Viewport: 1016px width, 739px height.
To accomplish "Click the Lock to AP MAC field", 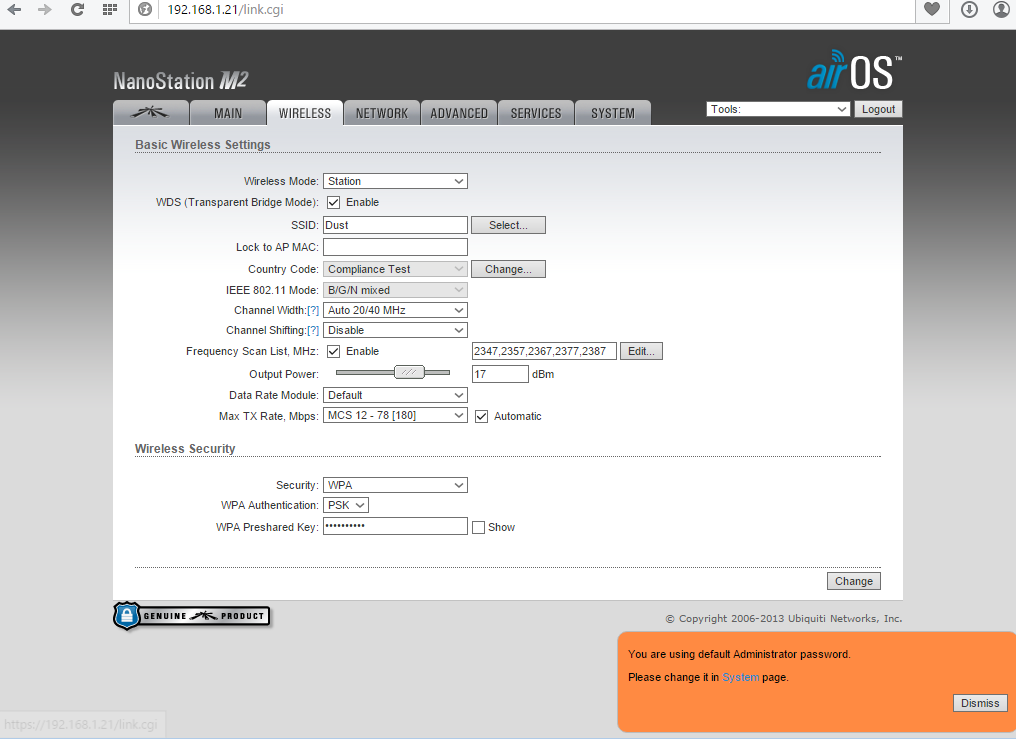I will 395,247.
